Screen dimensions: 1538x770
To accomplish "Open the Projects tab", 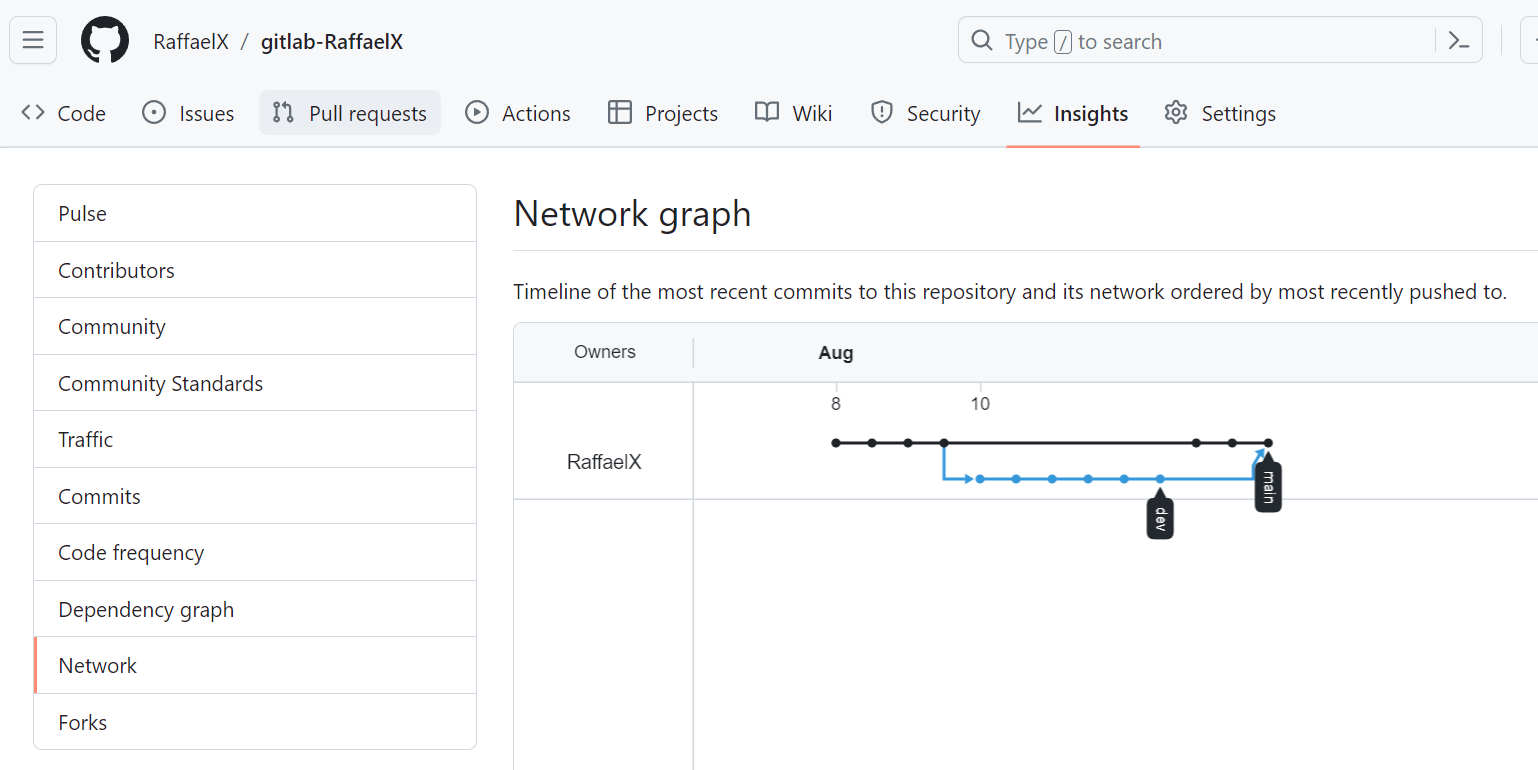I will tap(663, 113).
